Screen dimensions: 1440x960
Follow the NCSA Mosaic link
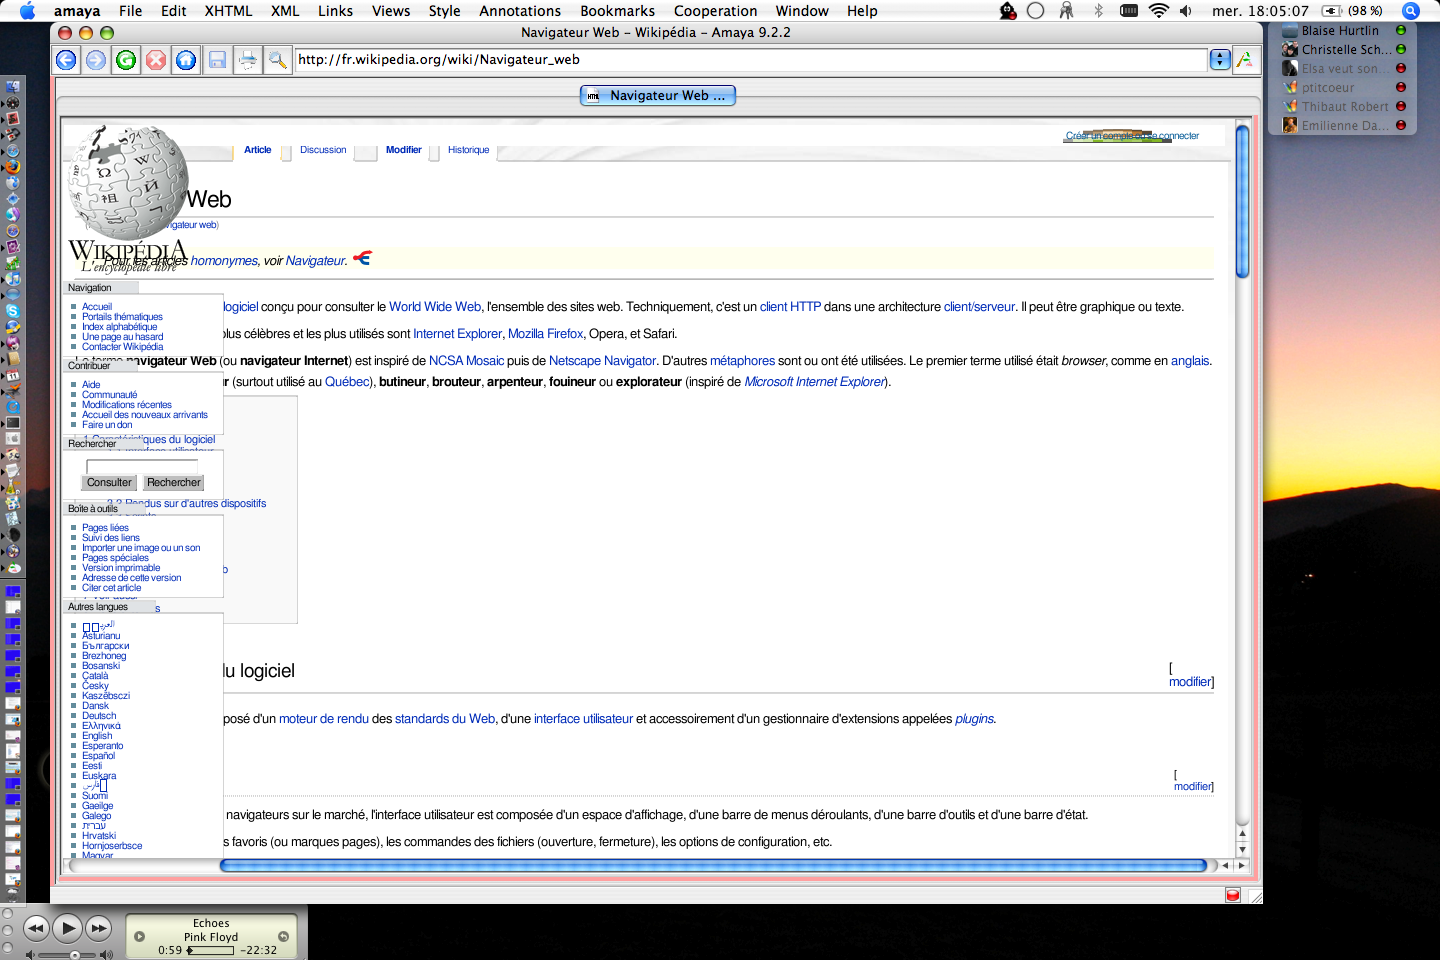(x=466, y=361)
